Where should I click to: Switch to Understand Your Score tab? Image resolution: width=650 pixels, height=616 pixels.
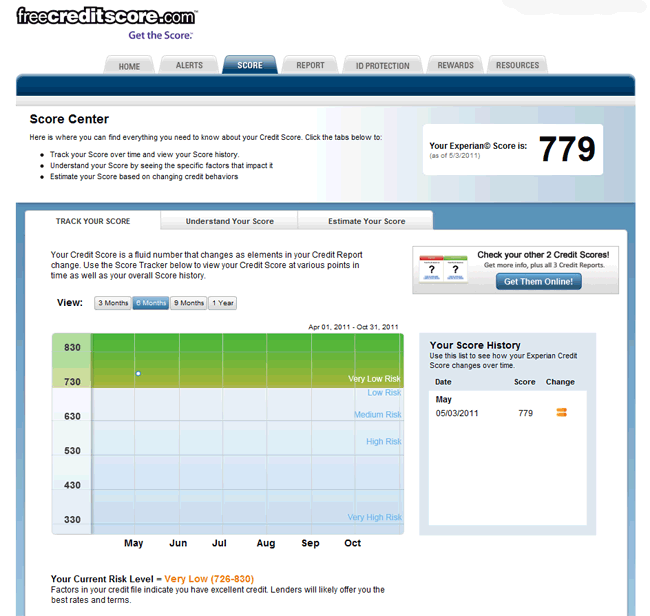pos(230,221)
